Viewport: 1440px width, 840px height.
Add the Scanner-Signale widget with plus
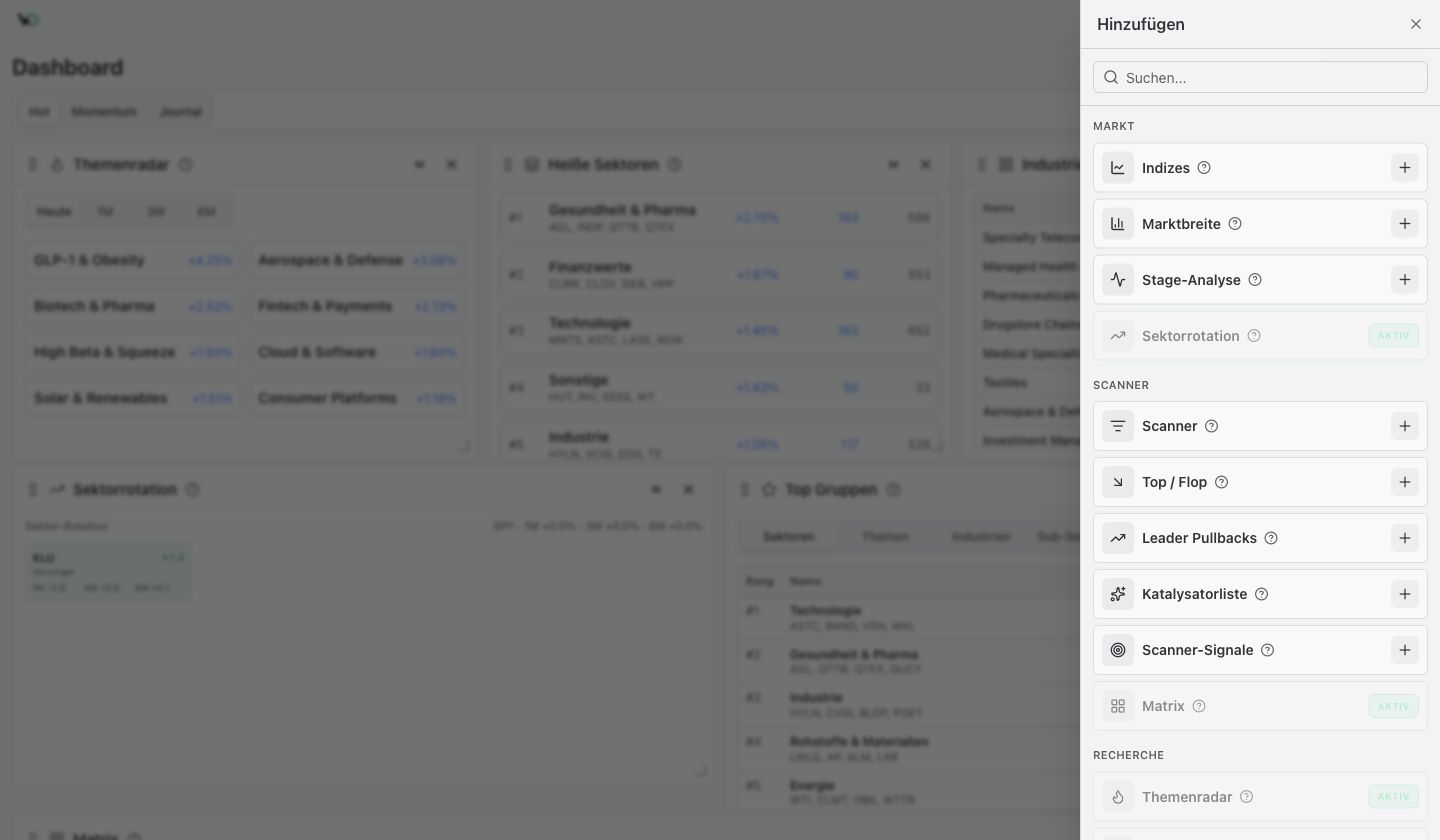tap(1404, 650)
